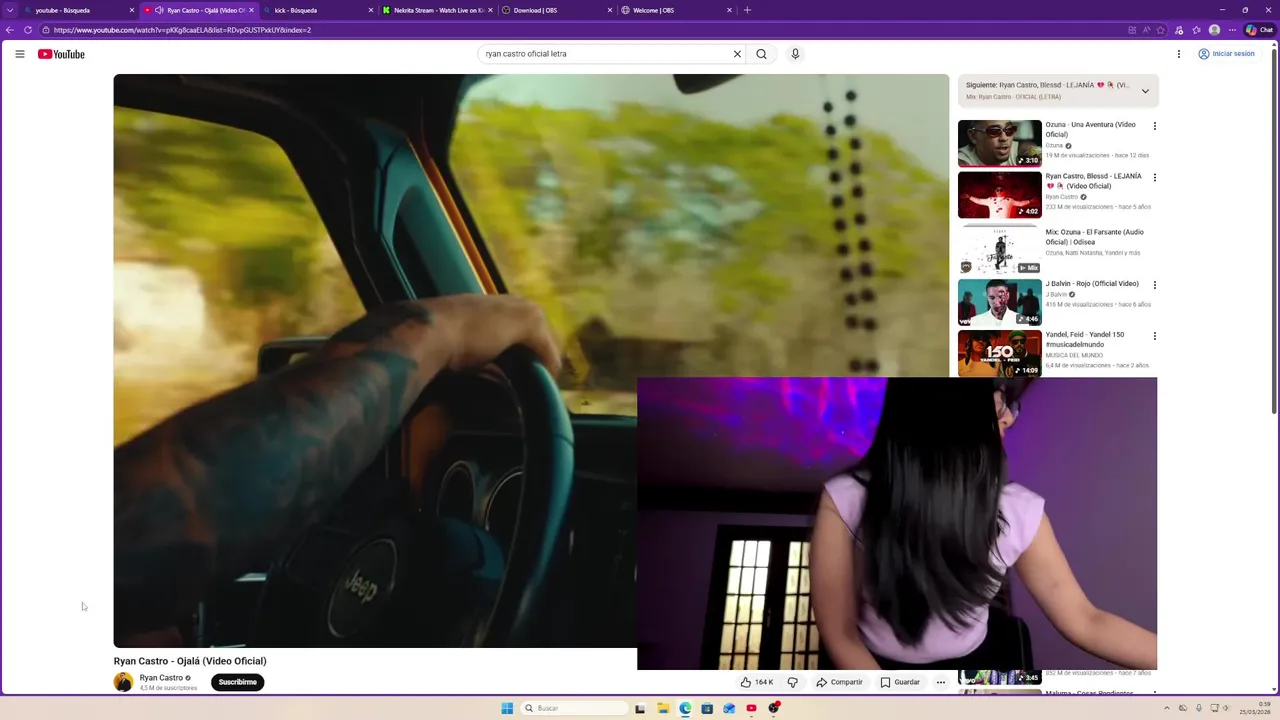
Task: Open options menu for Yandel 150 video
Action: click(x=1154, y=336)
